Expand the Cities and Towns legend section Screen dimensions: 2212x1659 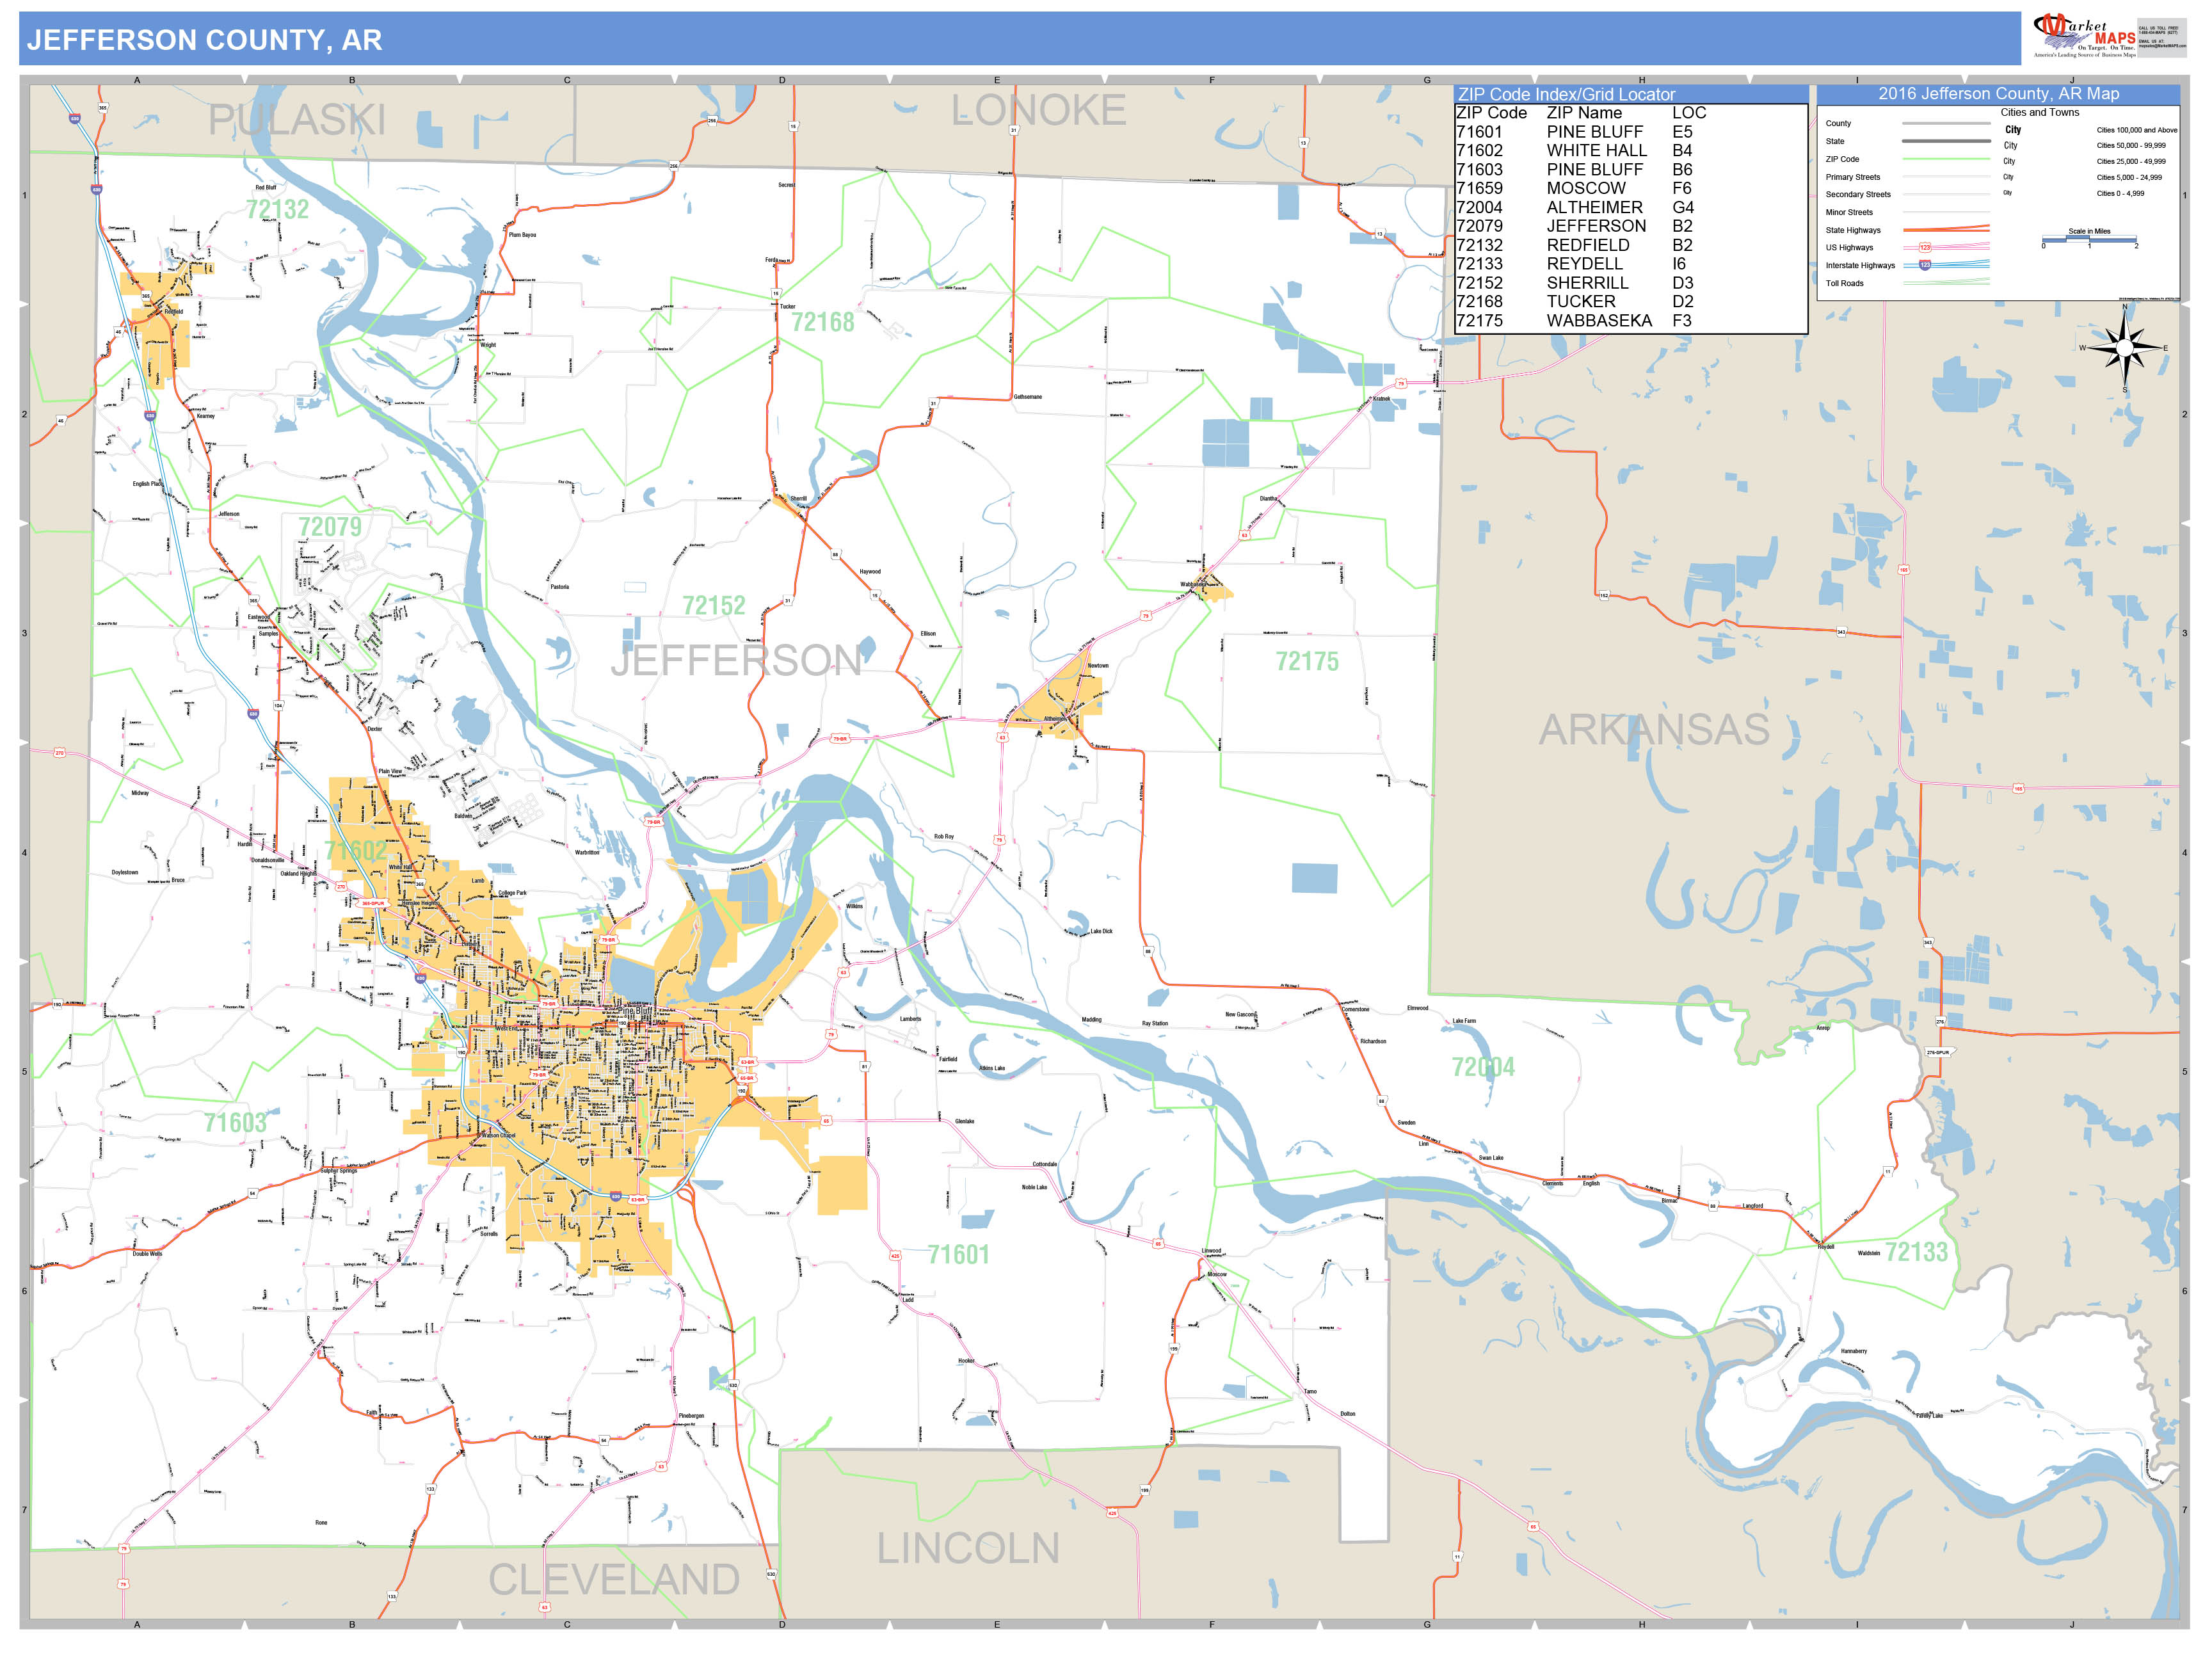(x=2041, y=113)
